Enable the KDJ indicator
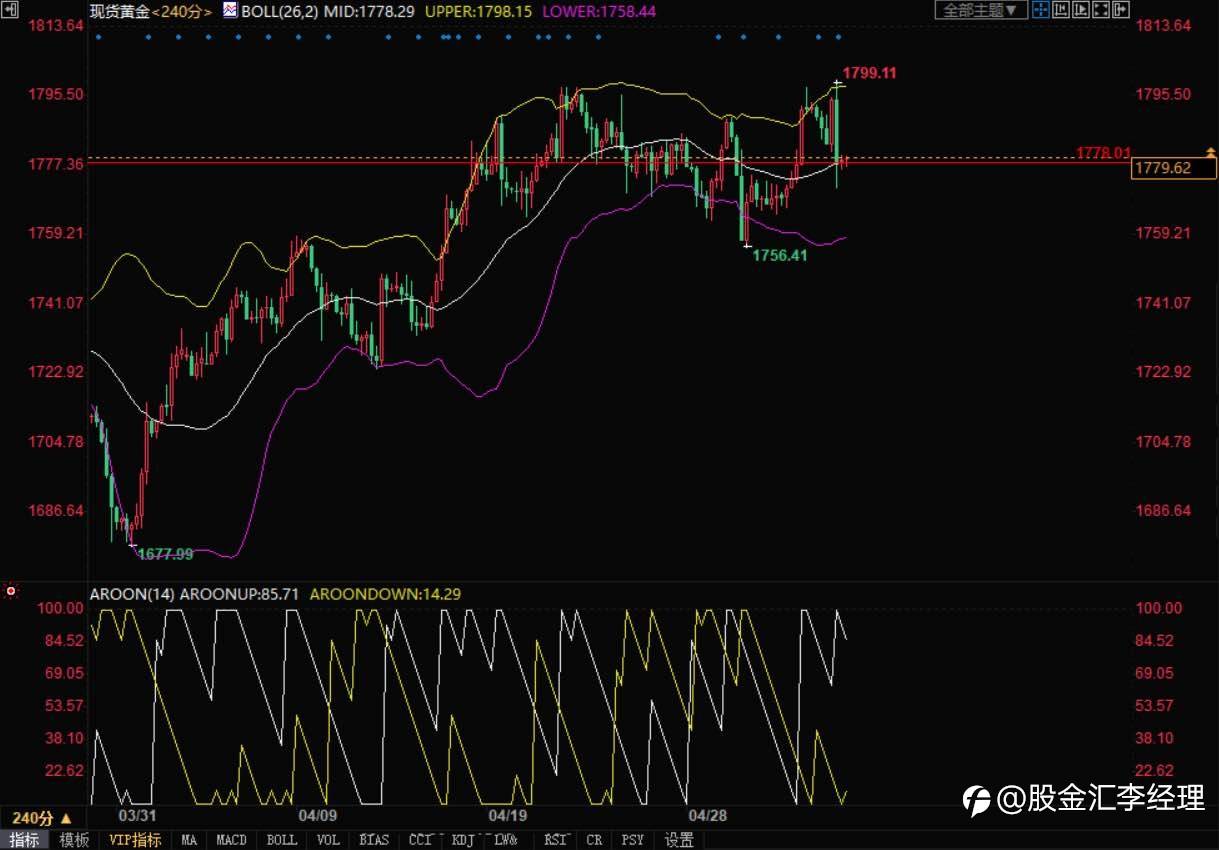The height and width of the screenshot is (850, 1219). click(x=463, y=840)
